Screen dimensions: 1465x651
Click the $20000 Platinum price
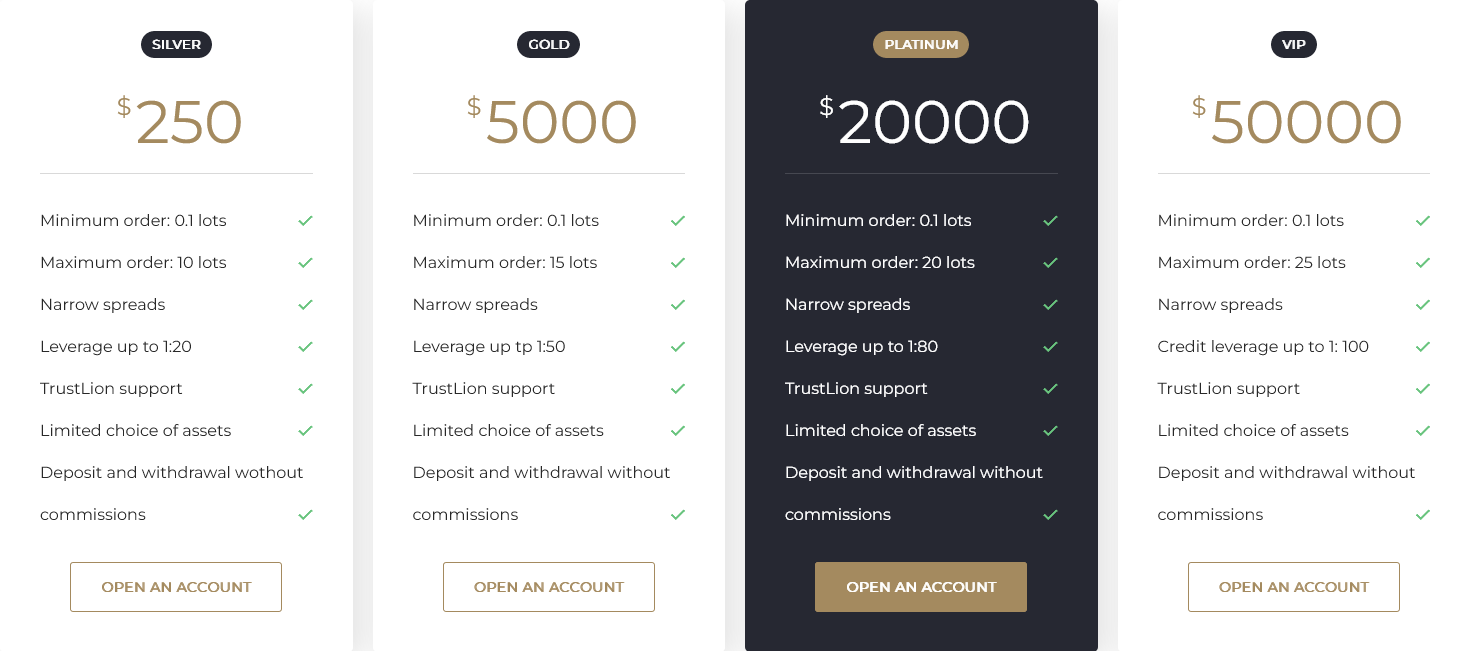tap(925, 122)
